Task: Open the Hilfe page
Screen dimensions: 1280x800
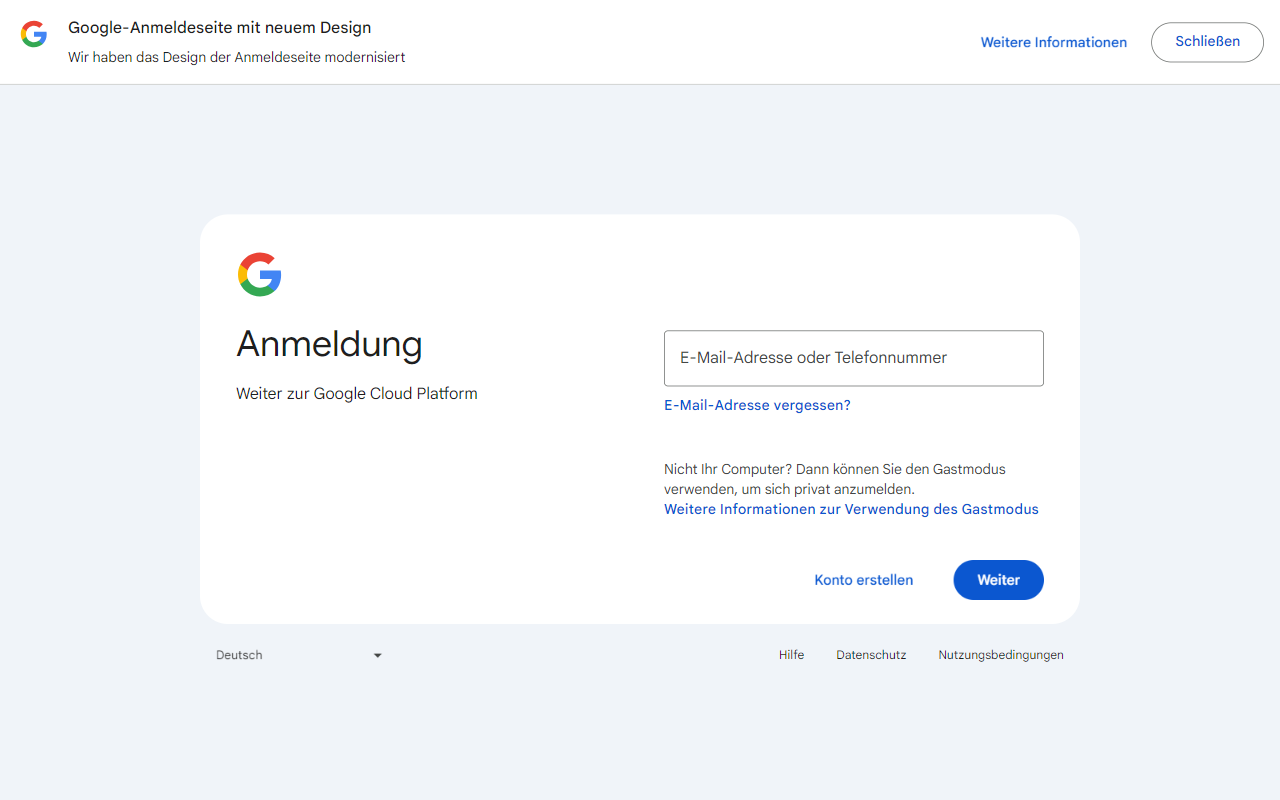Action: (791, 655)
